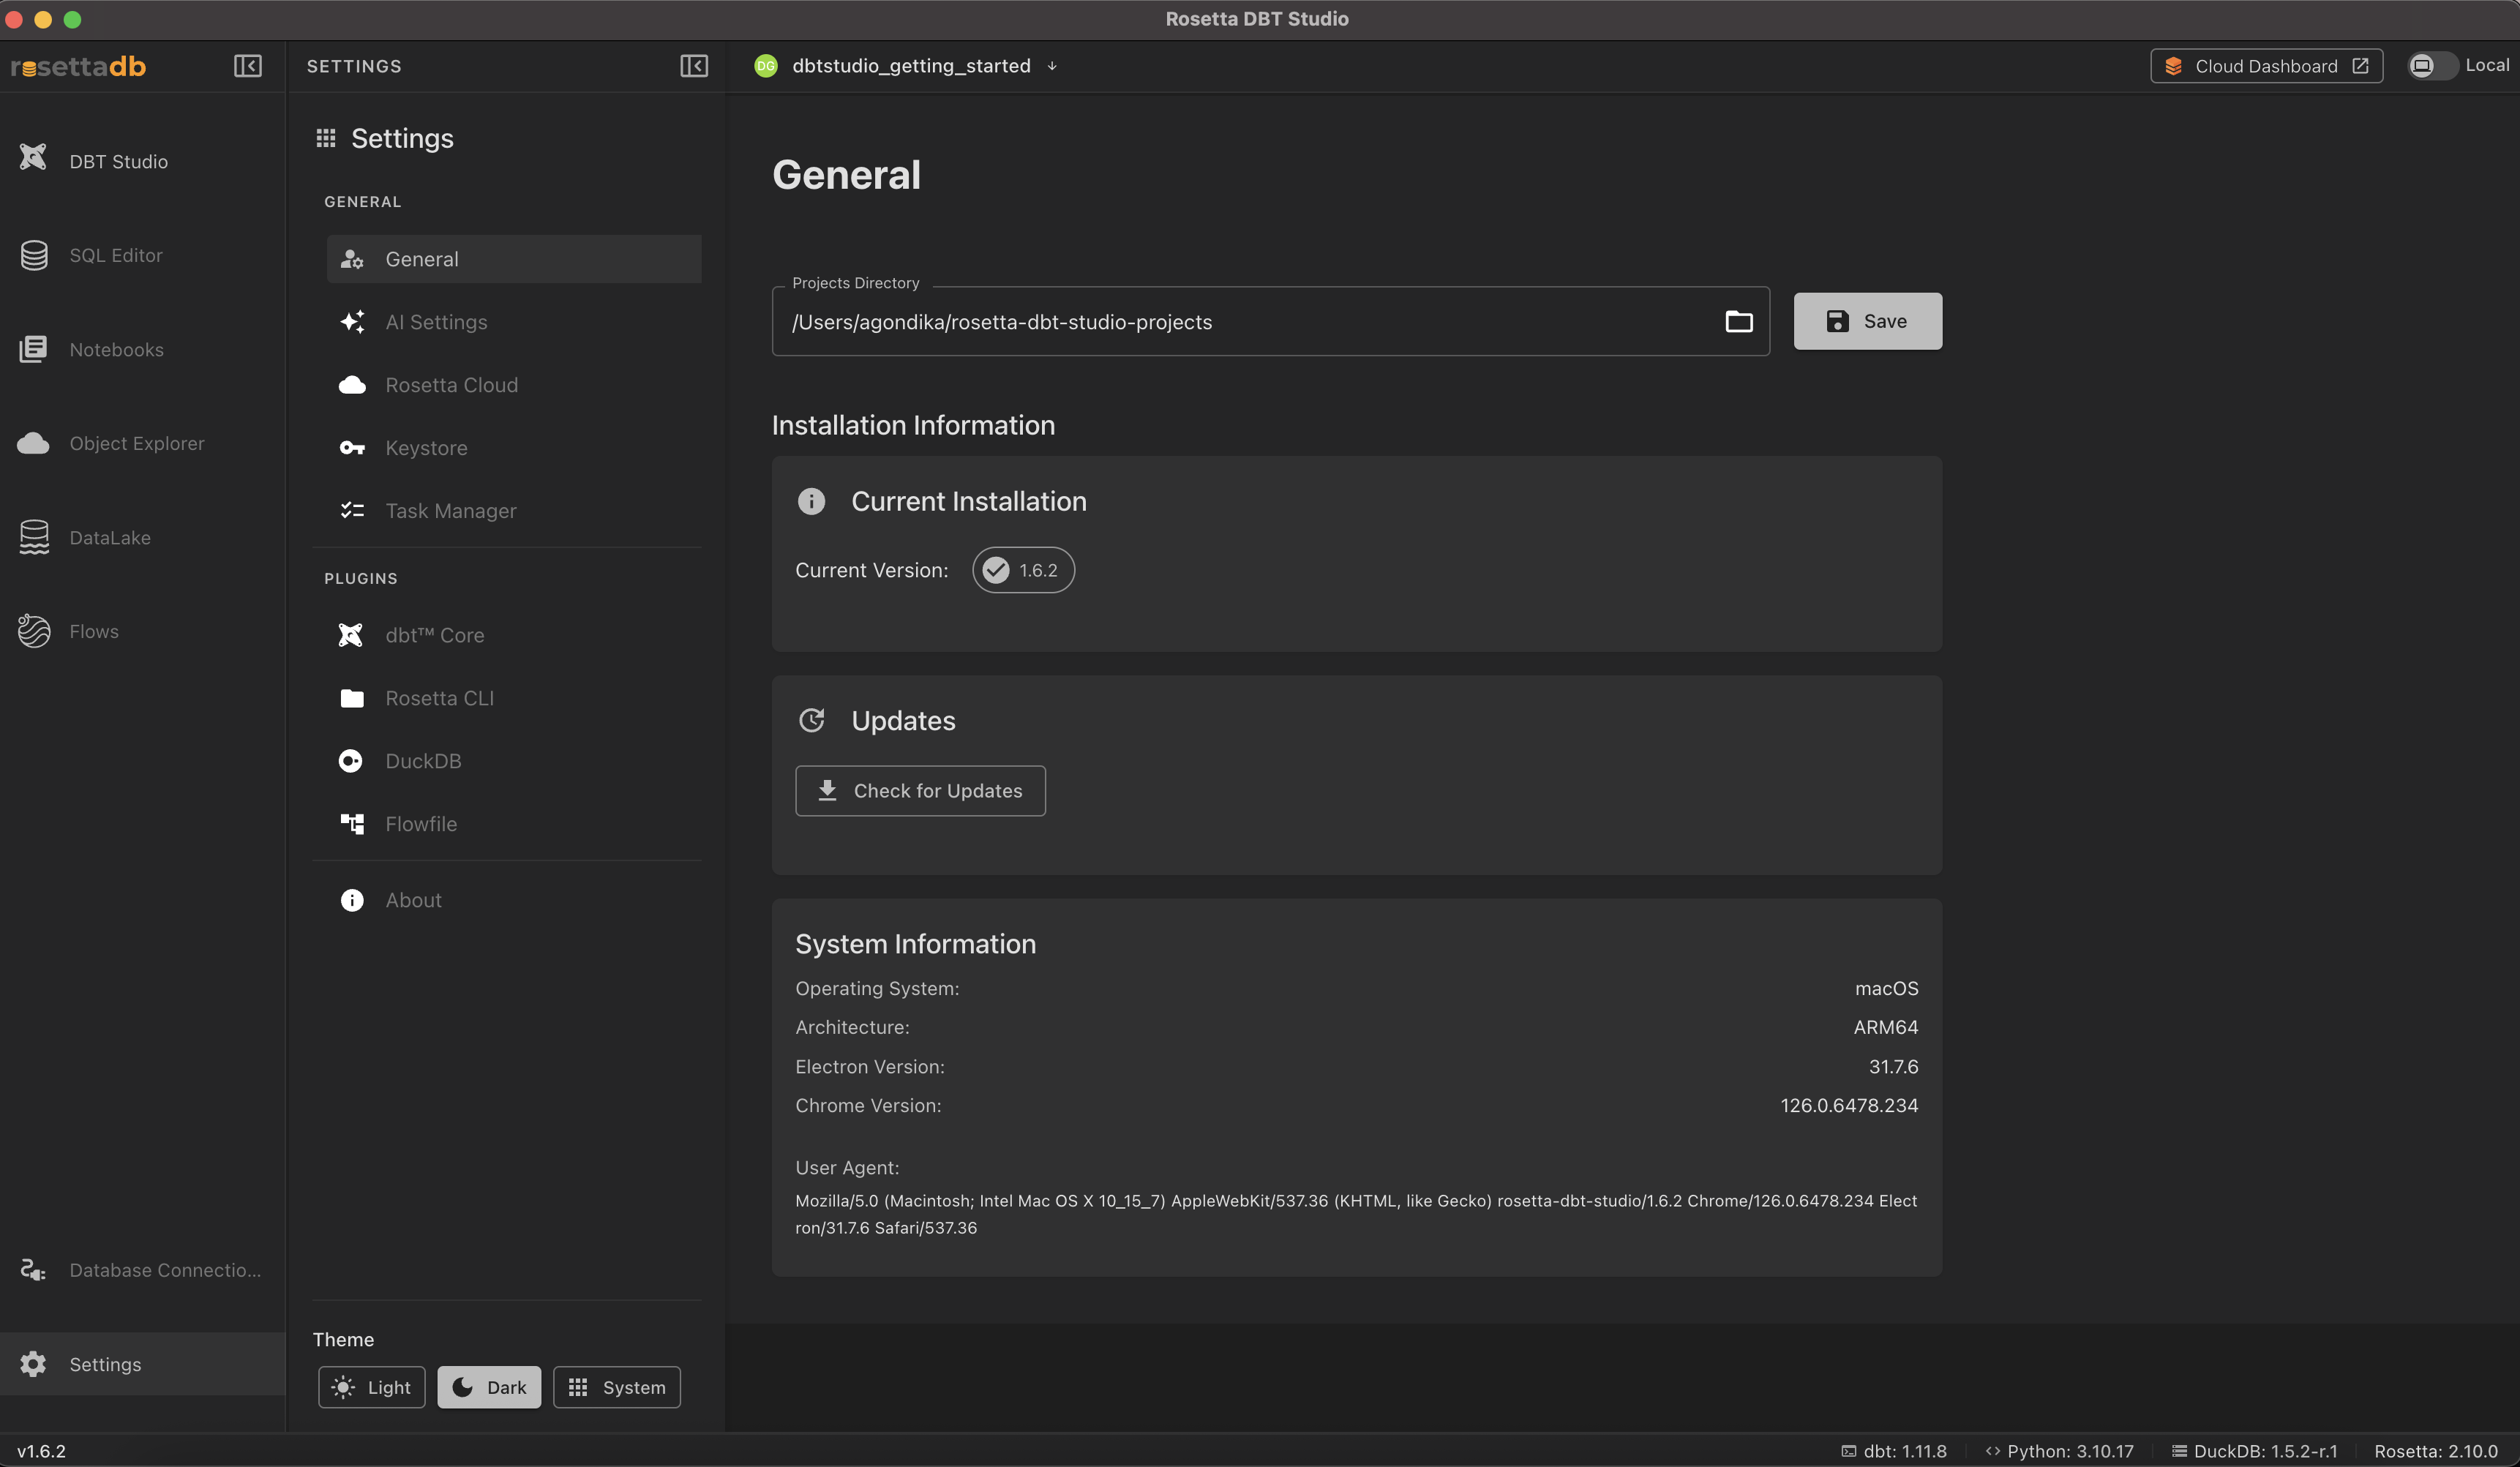Viewport: 2520px width, 1467px height.
Task: Open the SQL Editor database icon
Action: point(34,255)
